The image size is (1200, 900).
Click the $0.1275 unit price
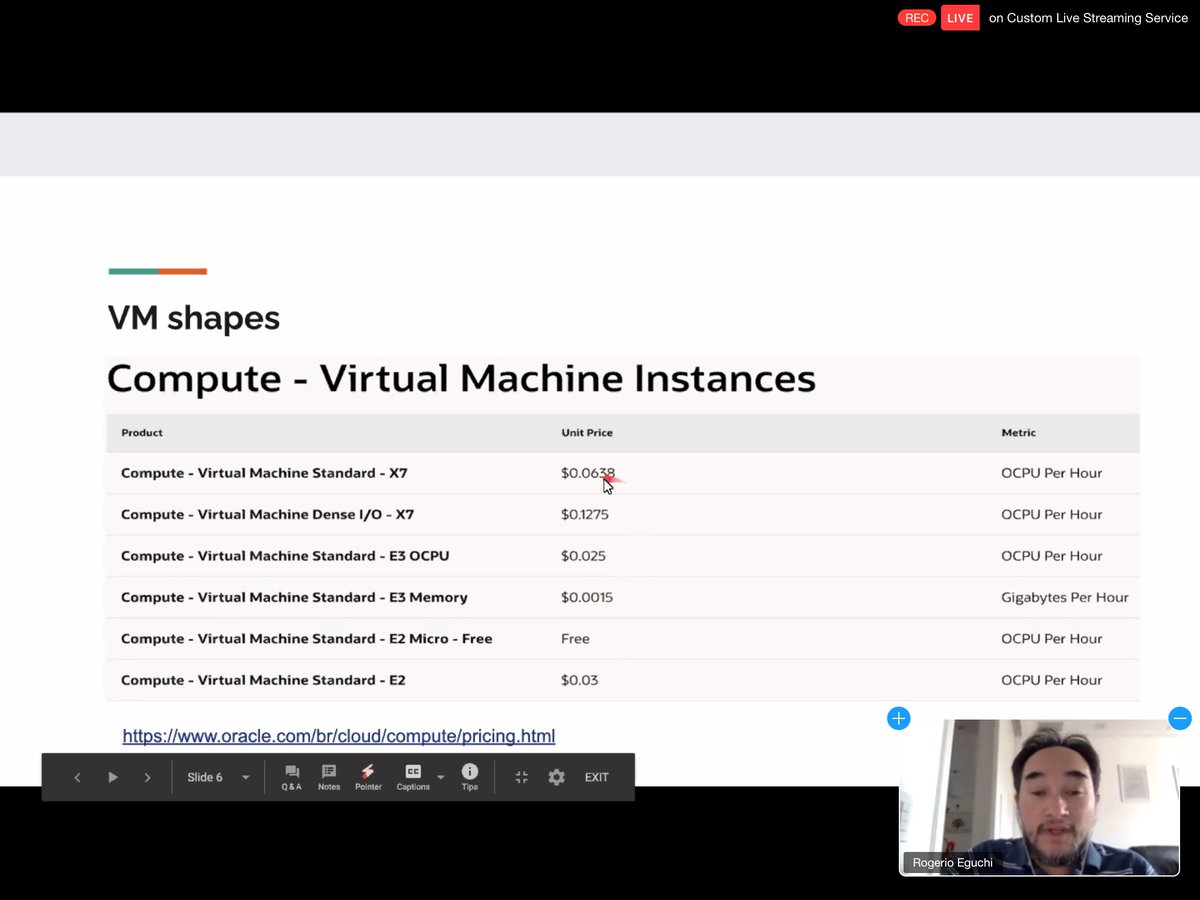(585, 515)
